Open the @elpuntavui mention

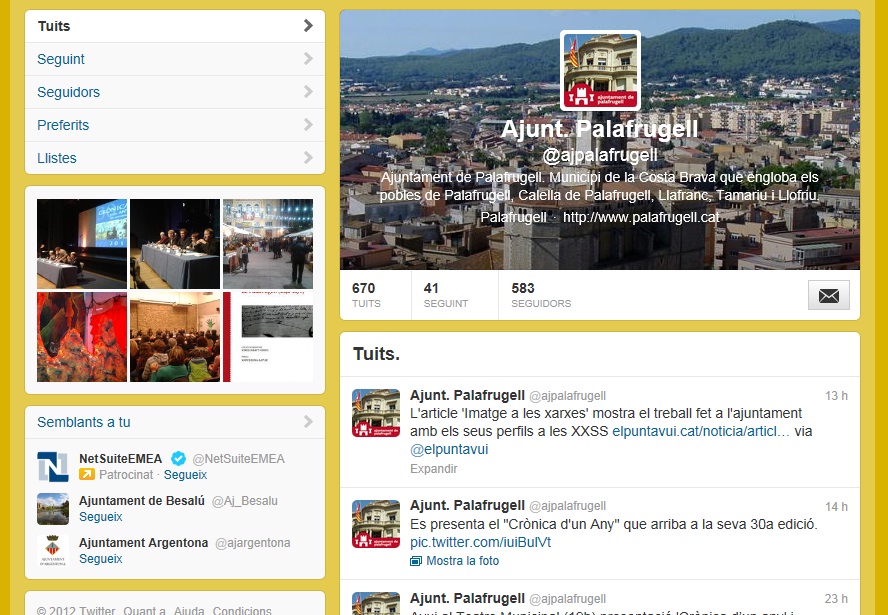pos(449,450)
